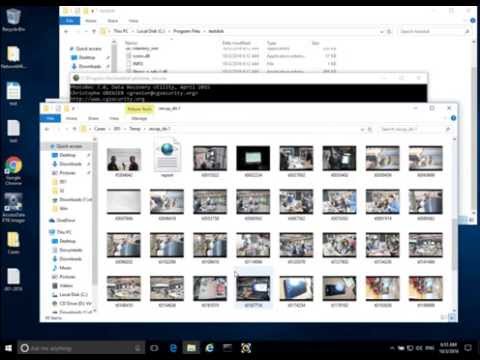Image resolution: width=480 pixels, height=360 pixels.
Task: Select Quick access in front window sidebar
Action: (x=69, y=146)
